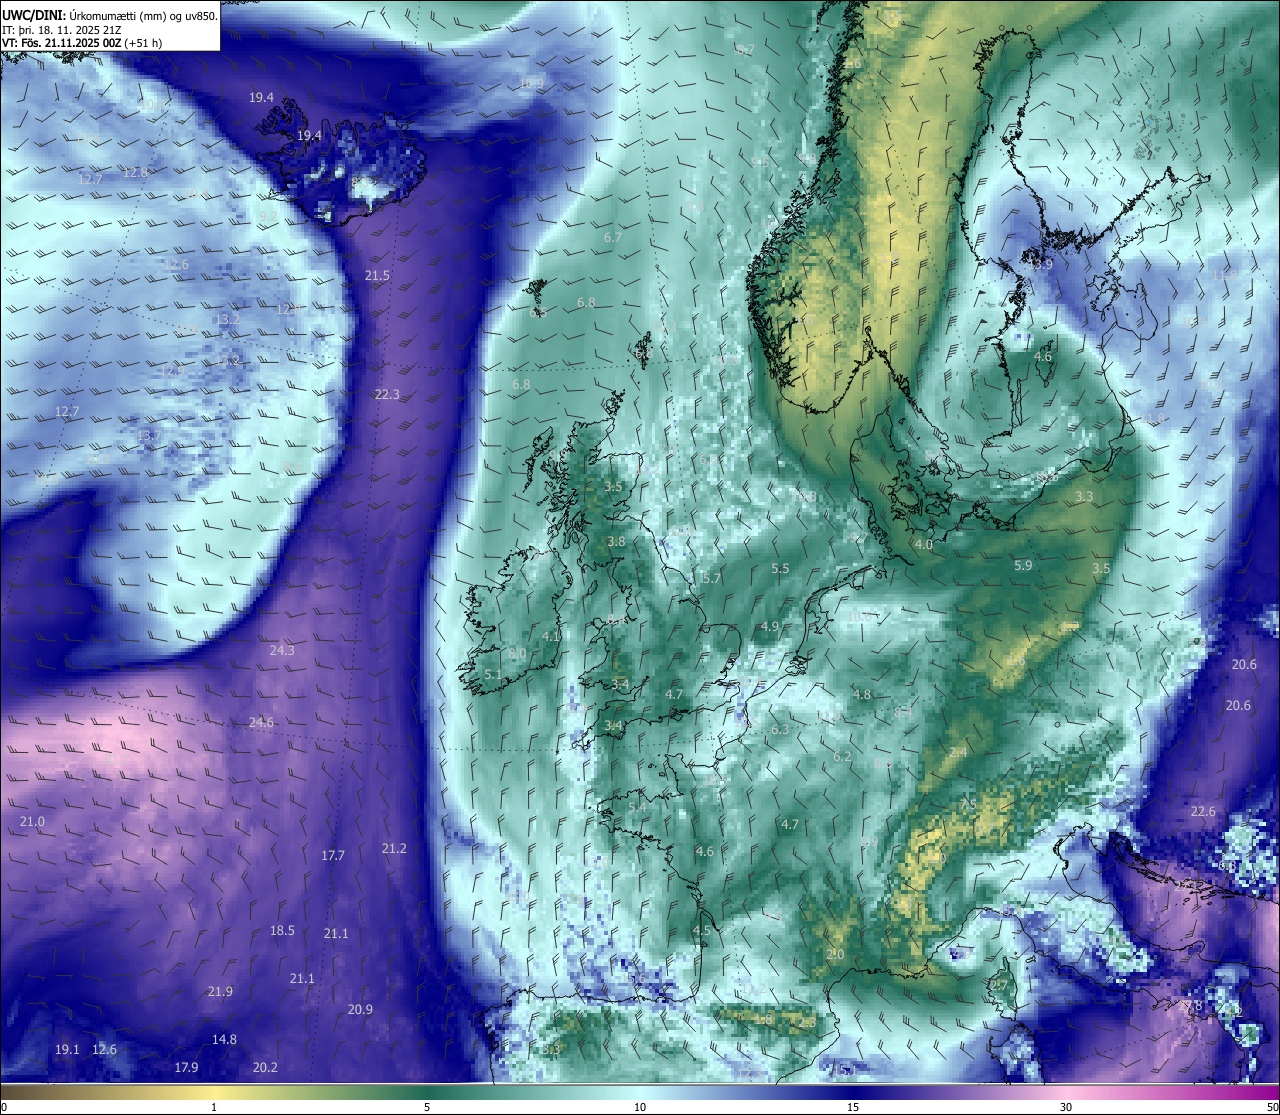
Task: Click the 6.2 value on the map
Action: [842, 757]
